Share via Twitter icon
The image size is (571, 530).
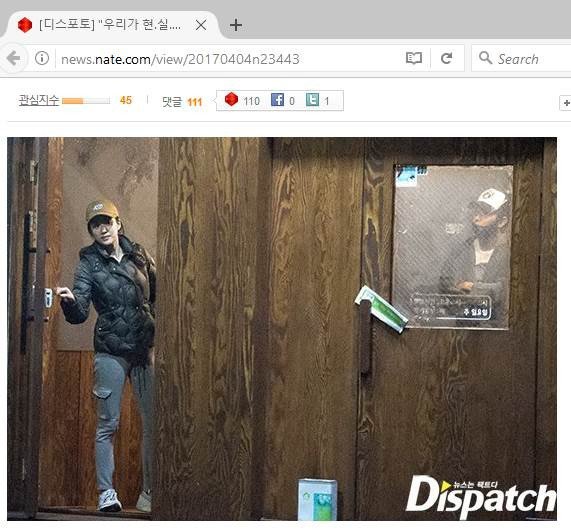312,100
